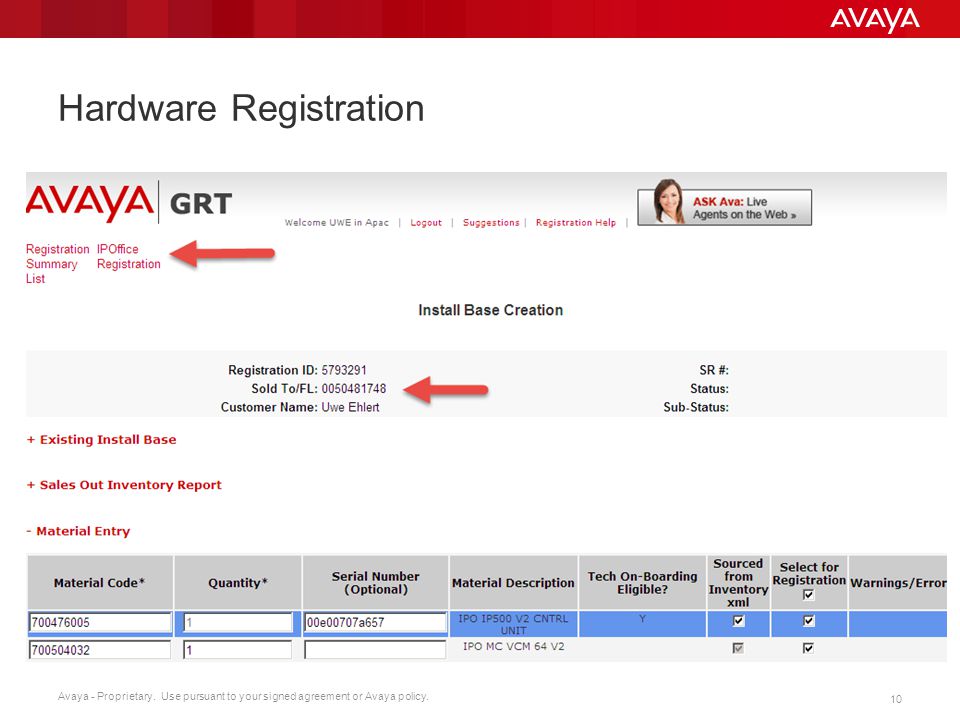The width and height of the screenshot is (960, 720).
Task: Click the Tech On-Boarding Eligible column header
Action: click(x=642, y=583)
